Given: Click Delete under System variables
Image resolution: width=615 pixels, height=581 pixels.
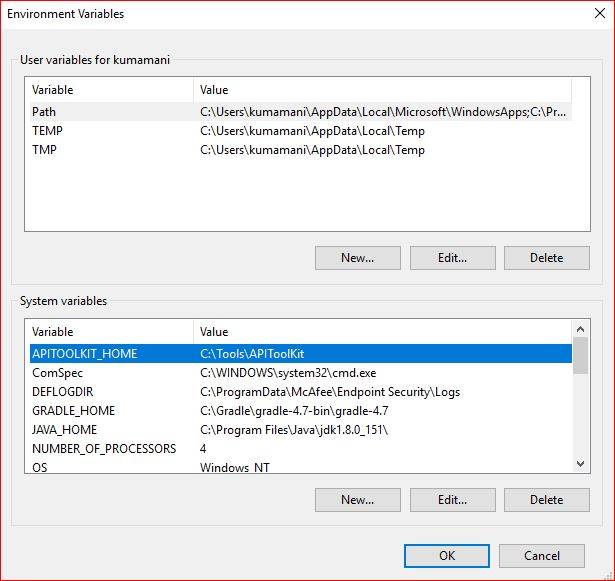Looking at the screenshot, I should (547, 500).
